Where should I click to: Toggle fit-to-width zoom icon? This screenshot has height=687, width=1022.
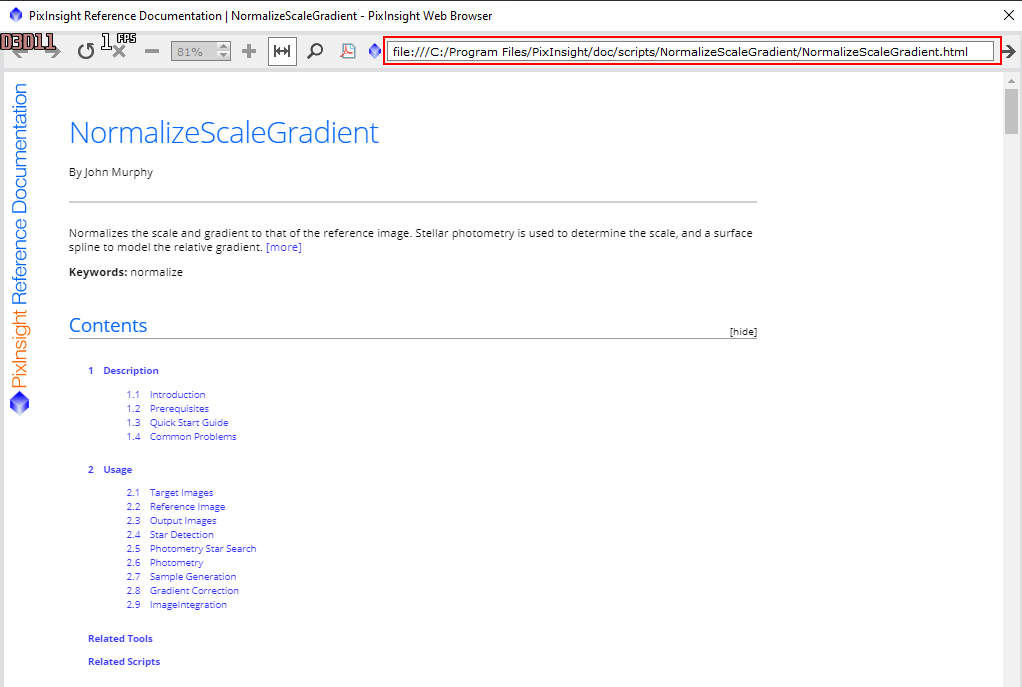(x=282, y=51)
